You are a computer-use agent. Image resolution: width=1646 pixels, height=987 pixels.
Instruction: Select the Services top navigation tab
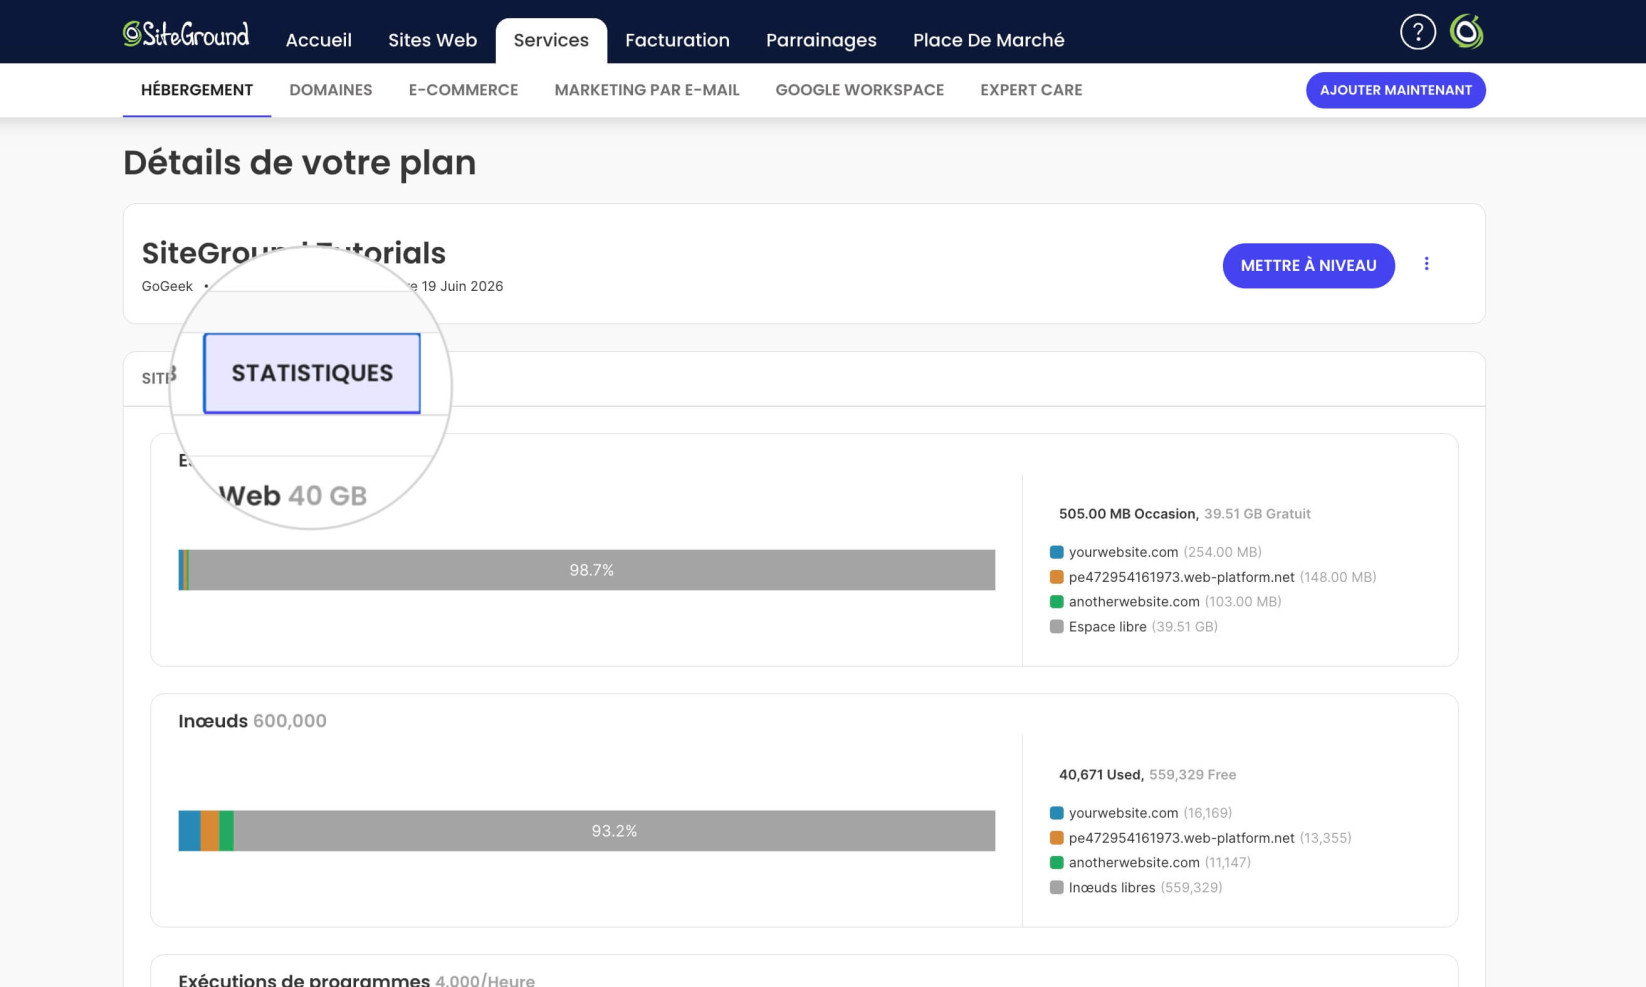point(551,40)
